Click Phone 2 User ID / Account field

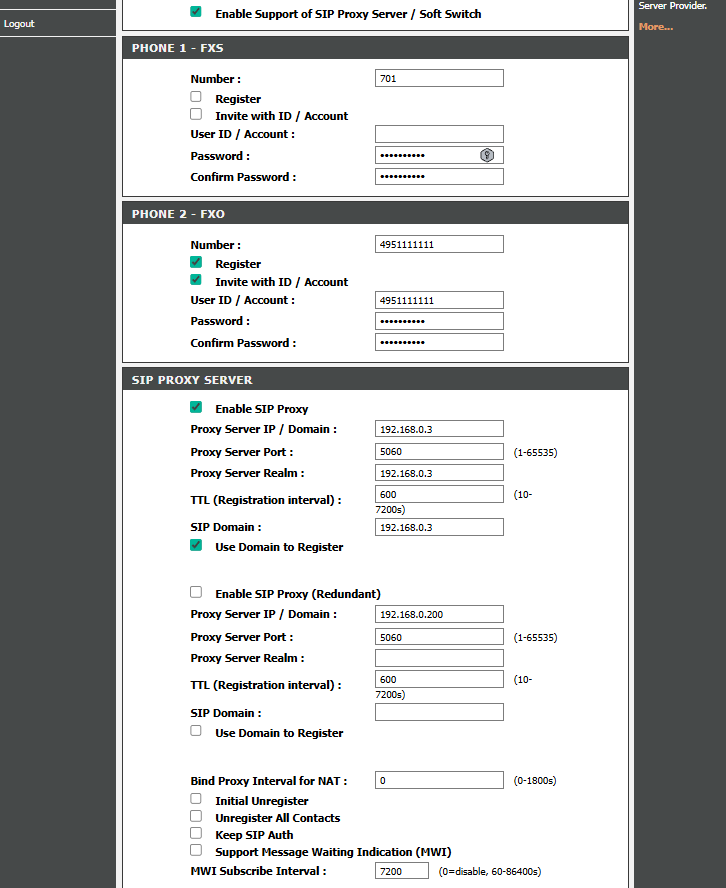[439, 300]
